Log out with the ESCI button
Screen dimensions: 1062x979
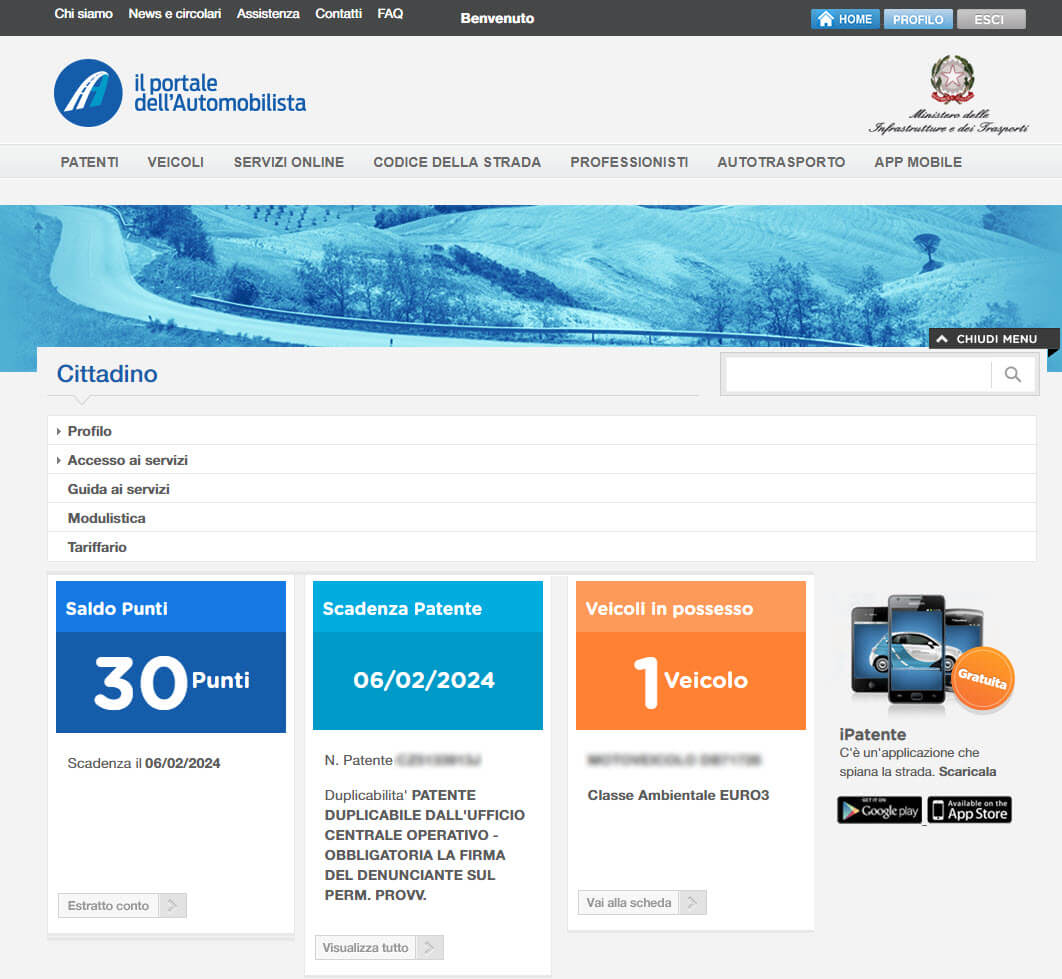click(991, 19)
